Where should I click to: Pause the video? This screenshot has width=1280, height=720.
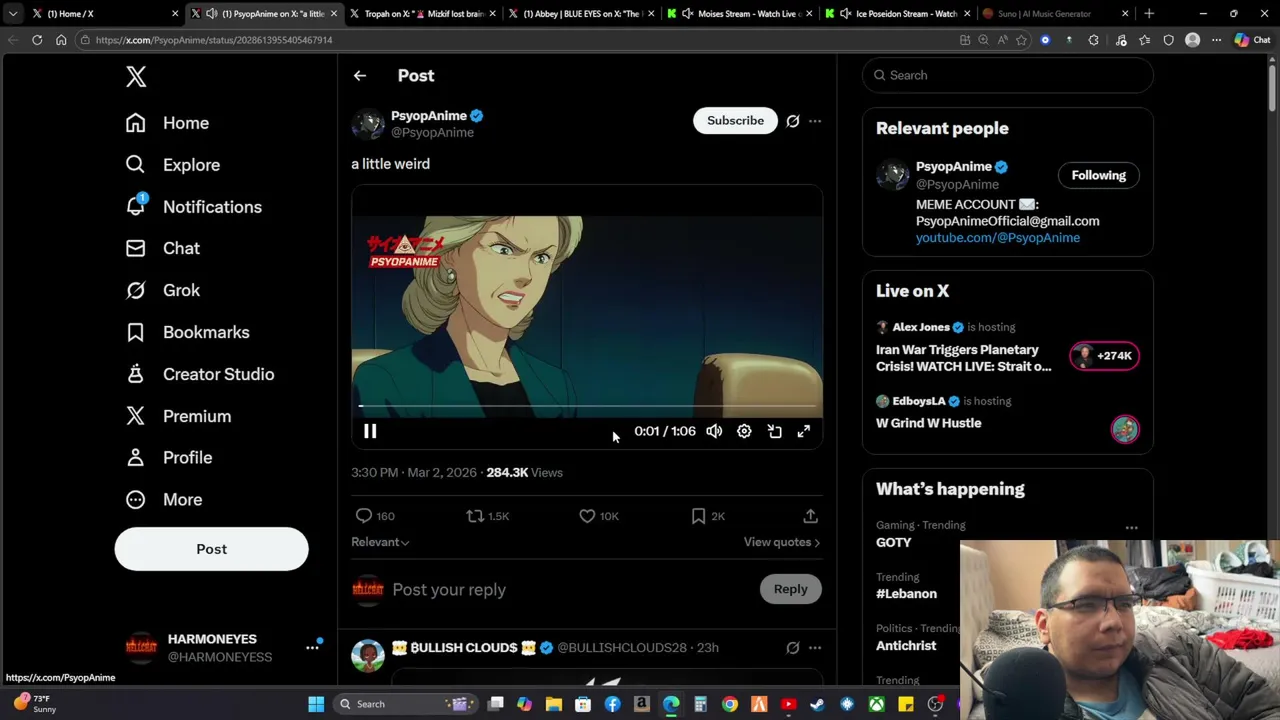[370, 431]
